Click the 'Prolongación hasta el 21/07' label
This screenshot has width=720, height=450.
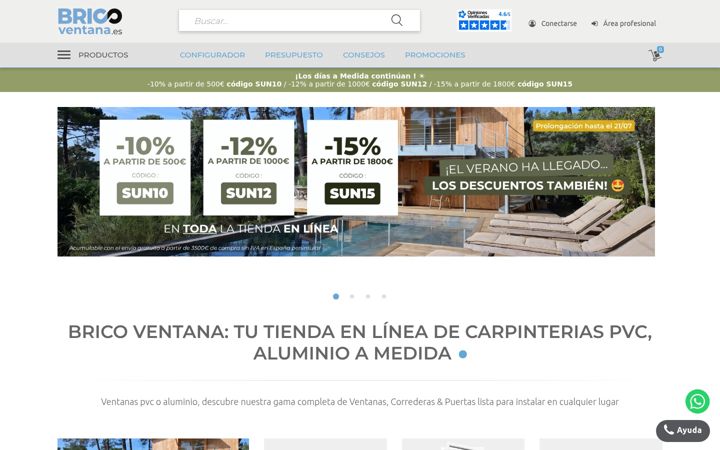[584, 126]
